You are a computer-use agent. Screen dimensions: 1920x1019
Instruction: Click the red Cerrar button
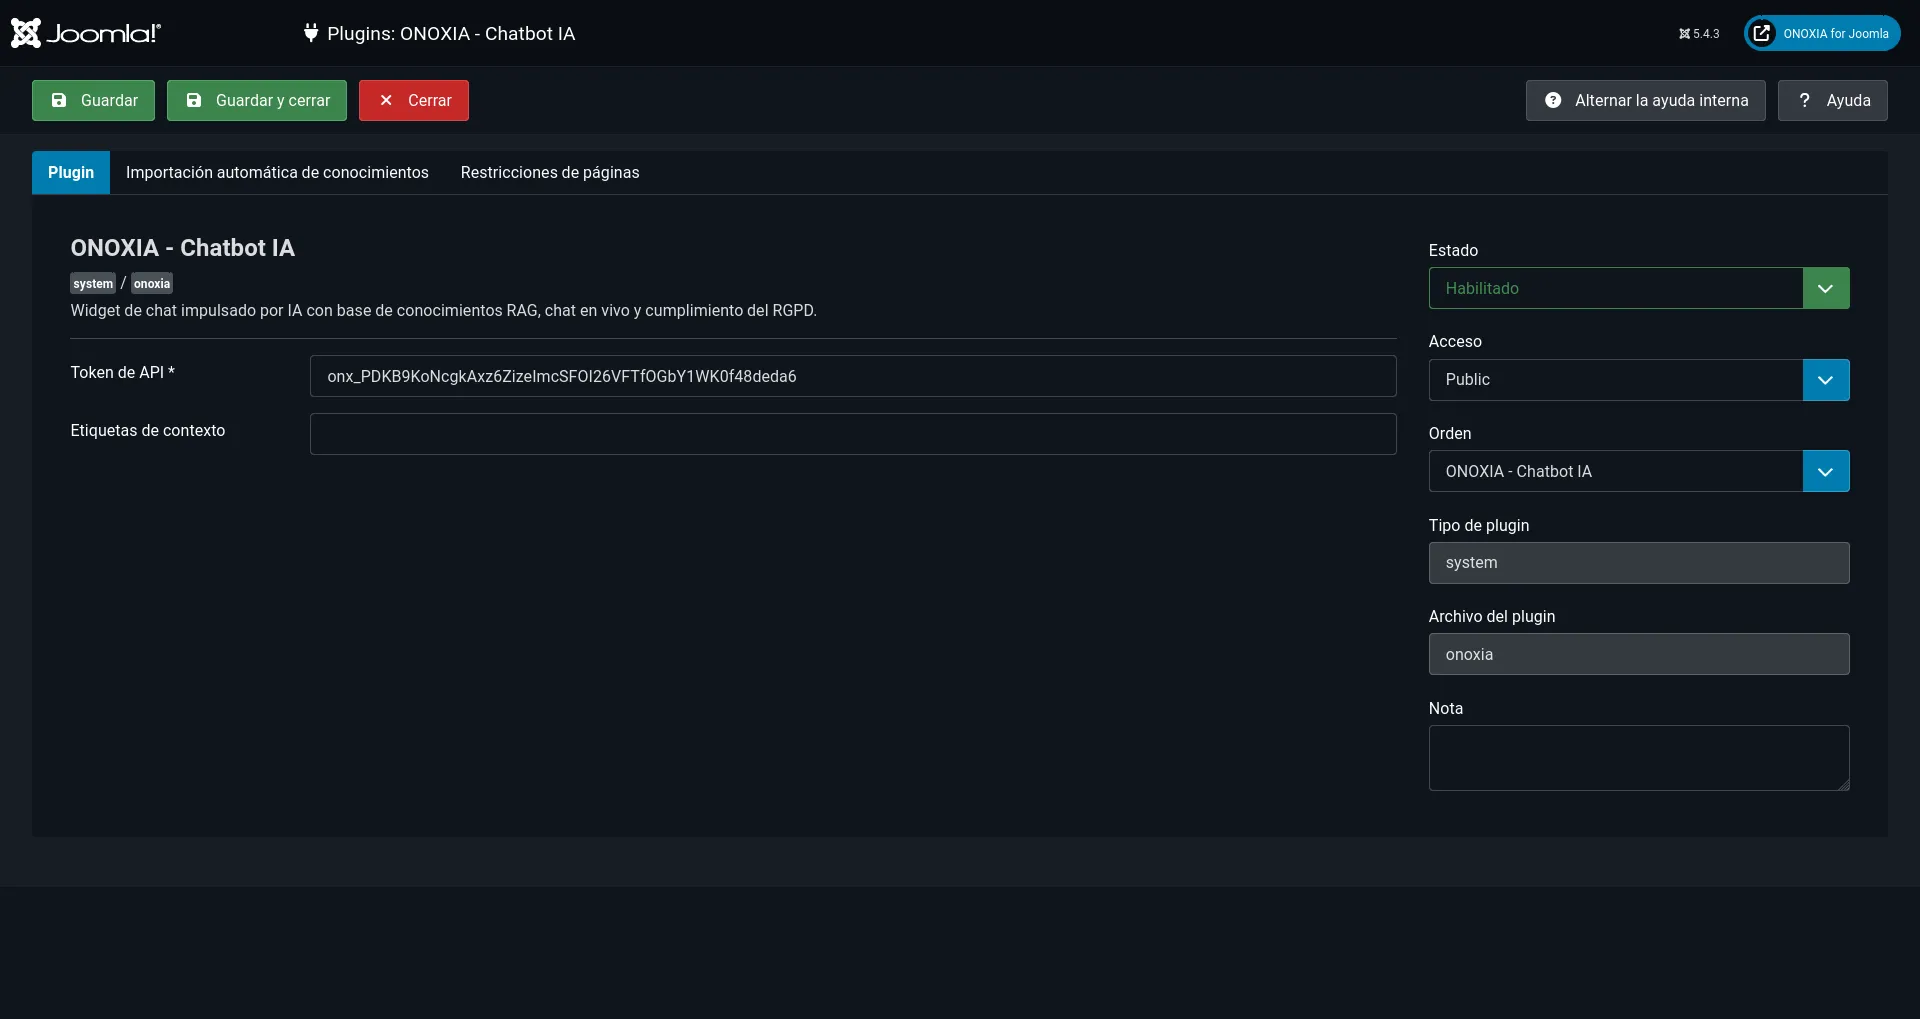tap(414, 100)
